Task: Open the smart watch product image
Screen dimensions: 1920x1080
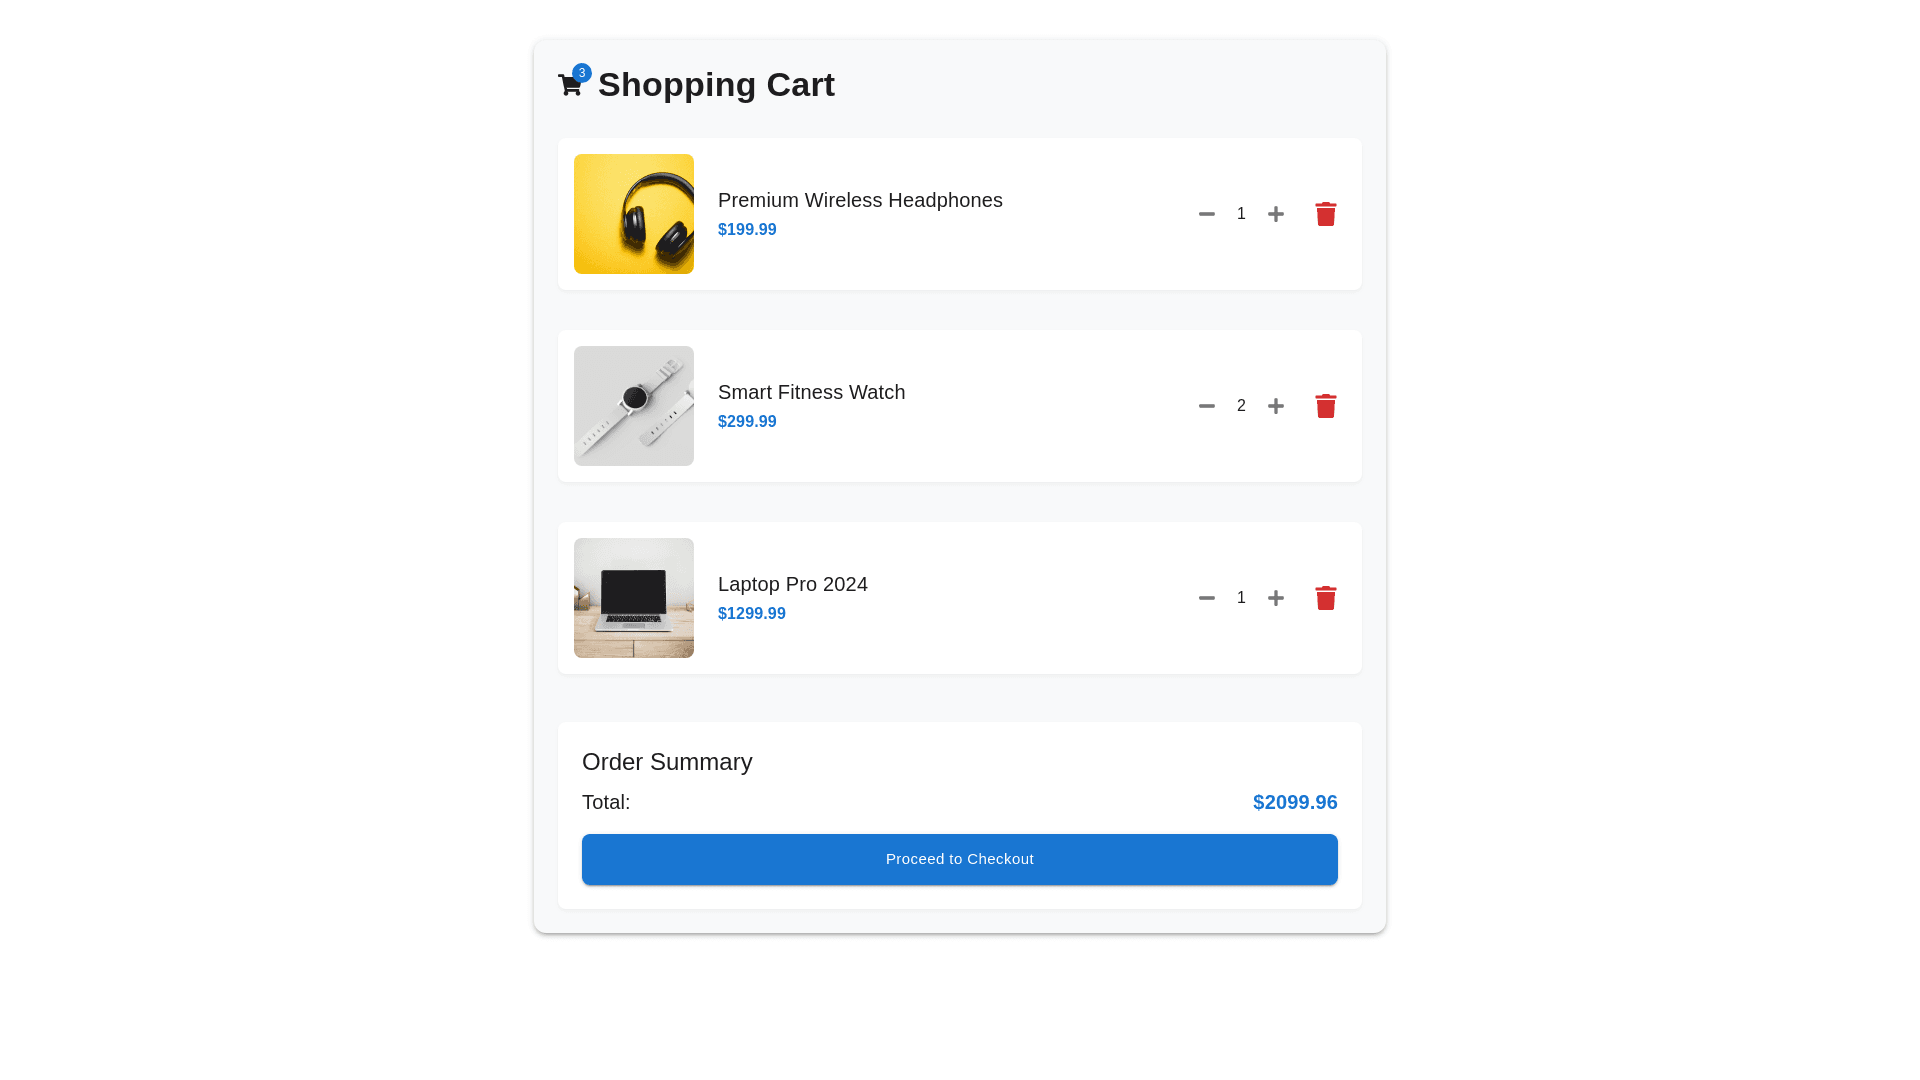Action: coord(634,406)
